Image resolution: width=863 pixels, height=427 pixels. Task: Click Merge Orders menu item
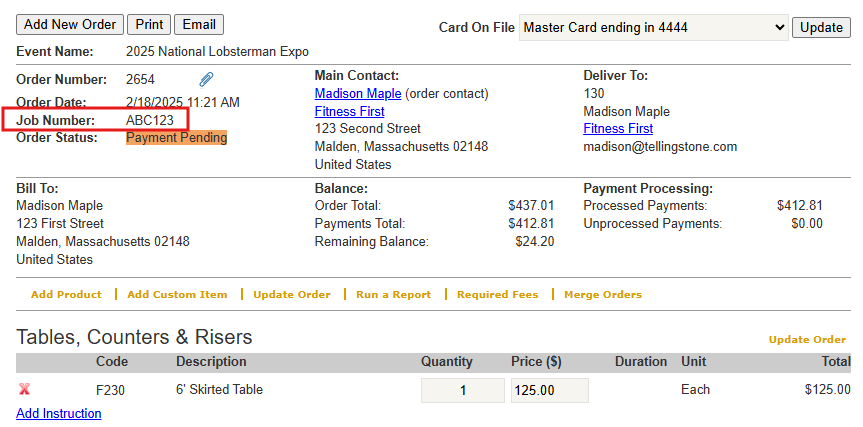click(x=603, y=295)
